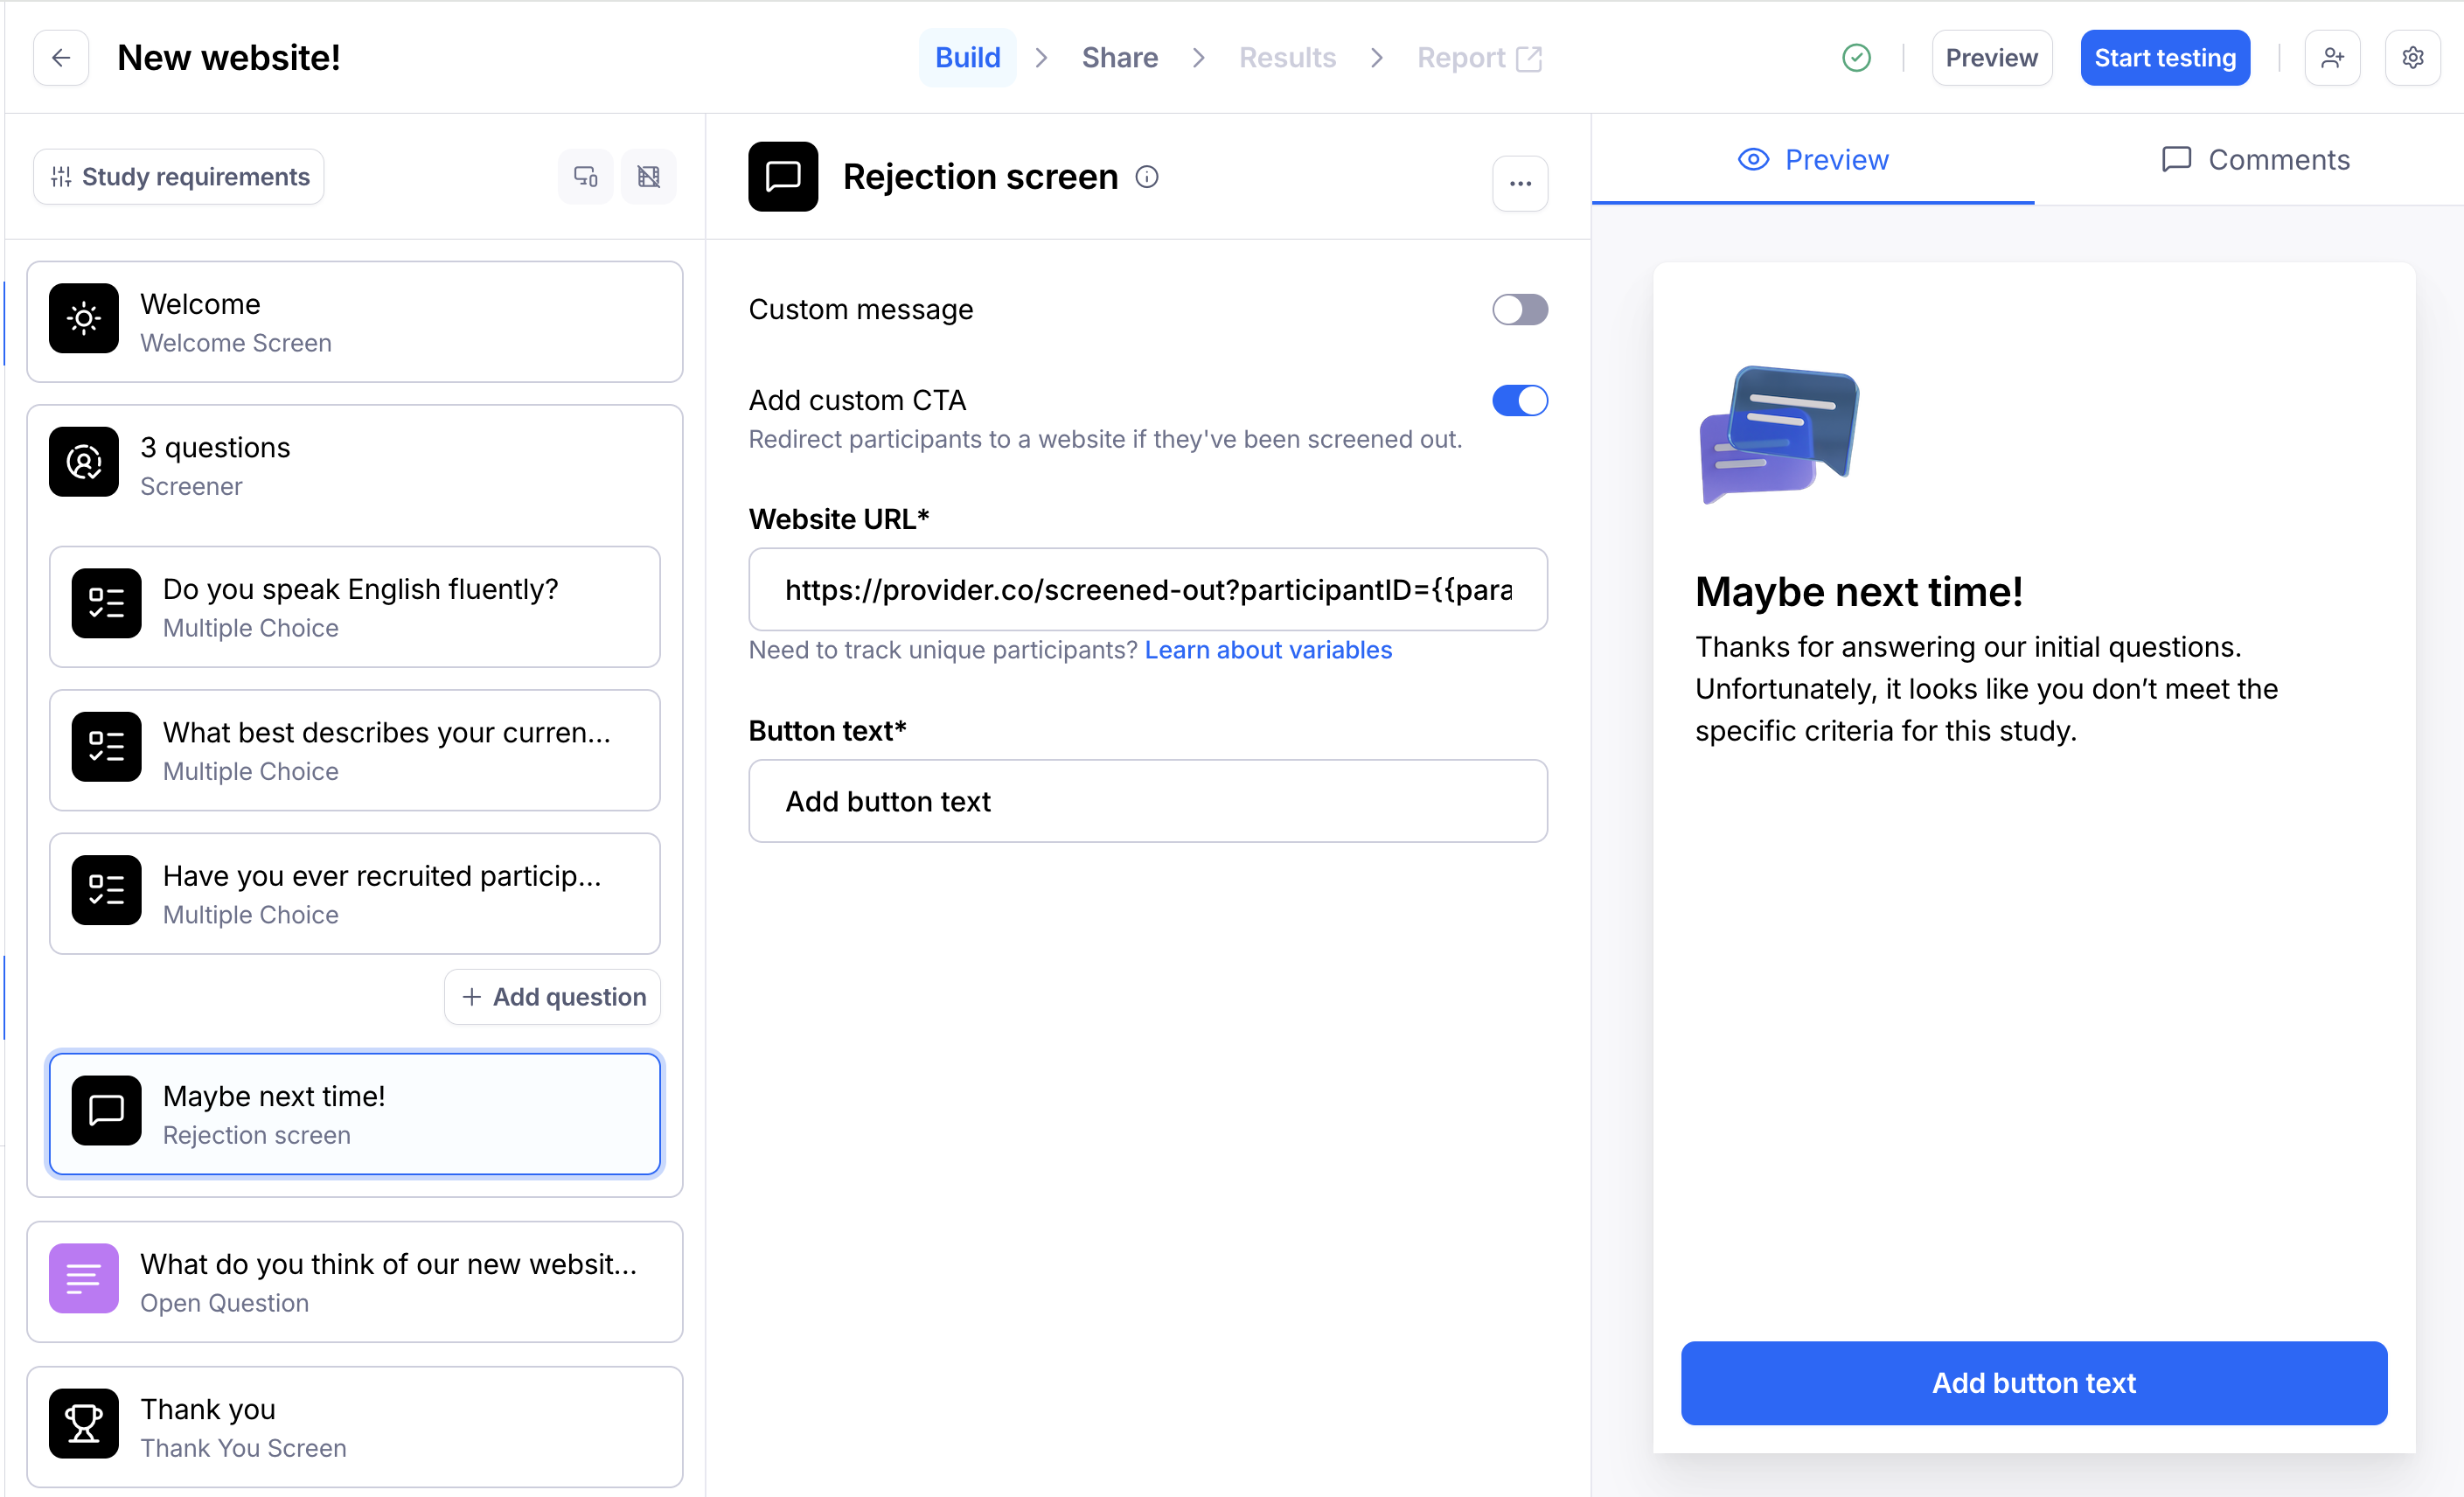Click the invite collaborator icon
This screenshot has height=1497, width=2464.
point(2332,58)
